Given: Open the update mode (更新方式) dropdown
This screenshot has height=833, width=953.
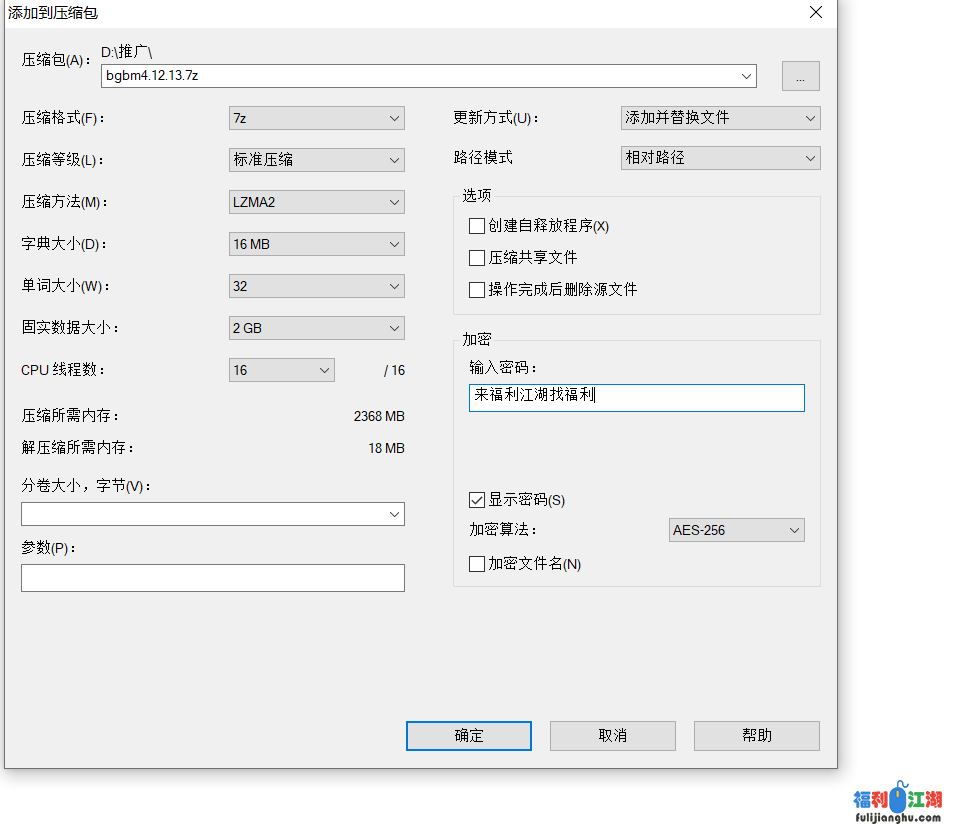Looking at the screenshot, I should point(720,118).
